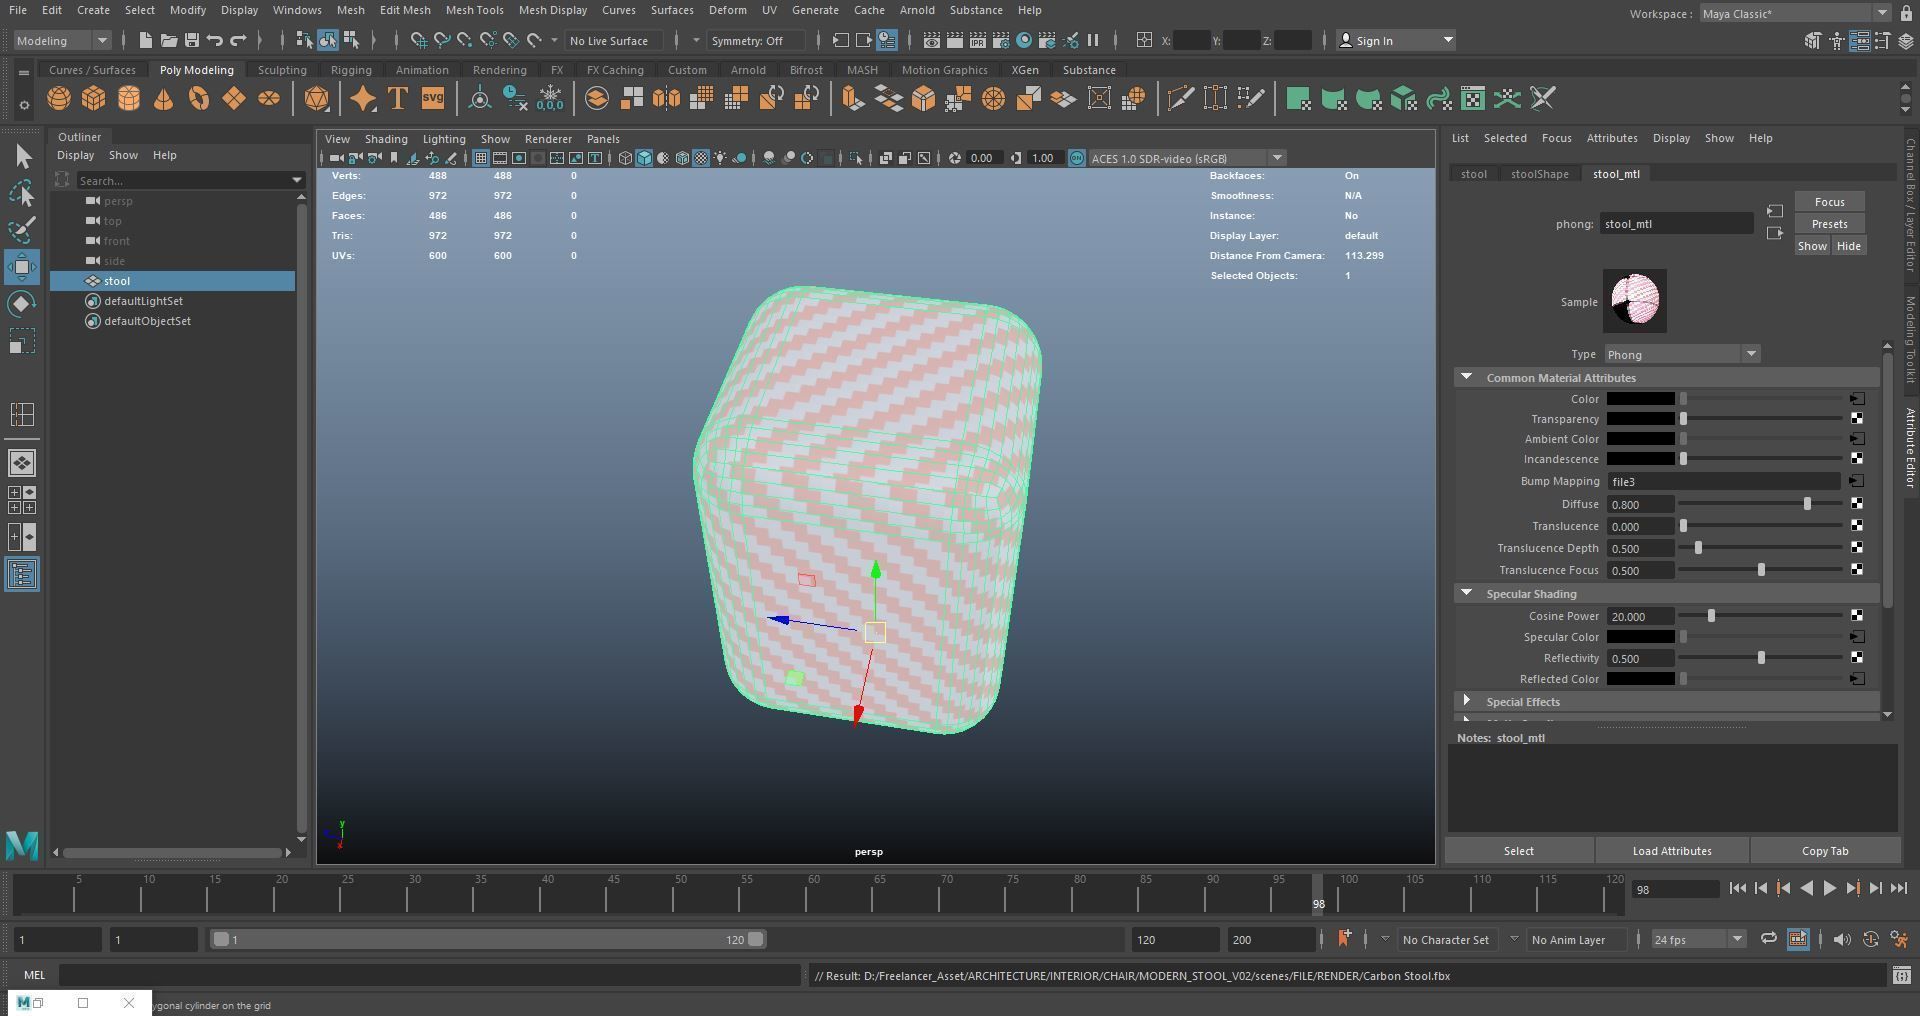The width and height of the screenshot is (1920, 1016).
Task: Switch to the Rigging shelf tab
Action: (351, 70)
